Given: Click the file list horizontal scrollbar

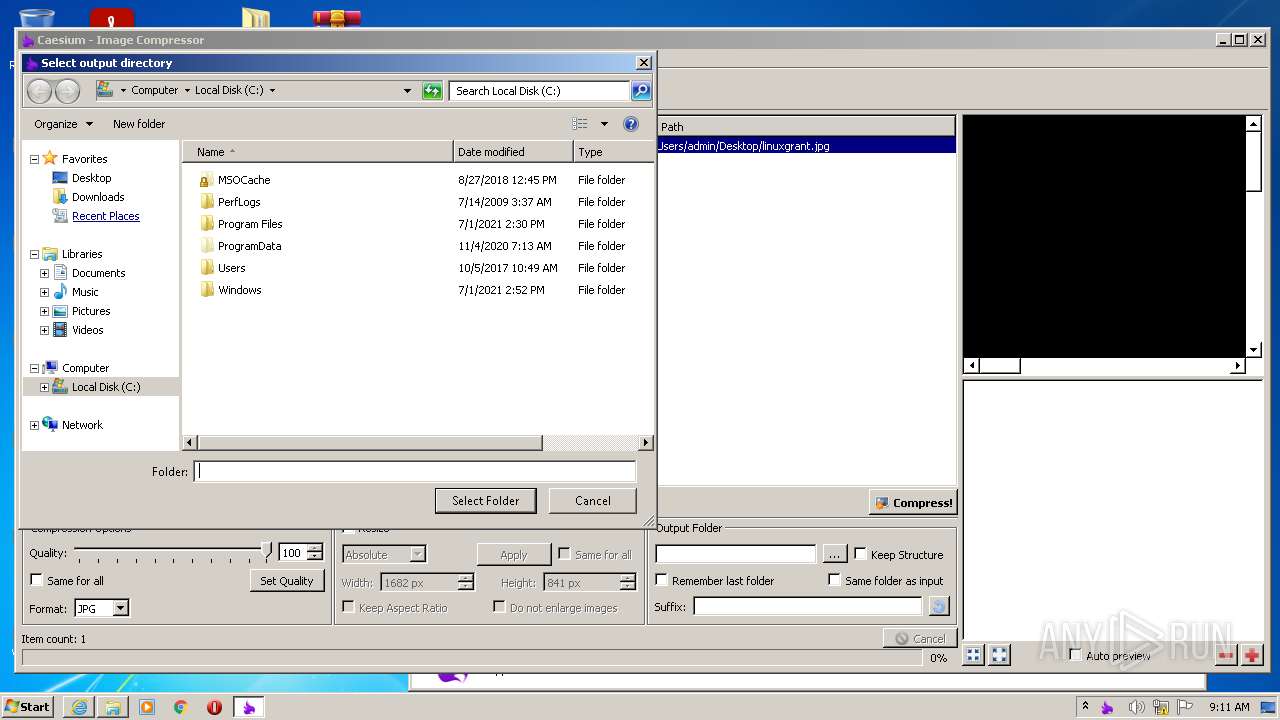Looking at the screenshot, I should click(370, 442).
